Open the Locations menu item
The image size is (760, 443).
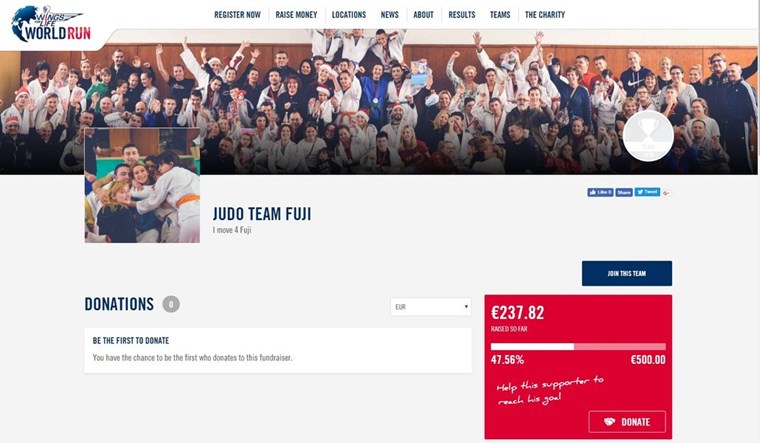click(349, 15)
